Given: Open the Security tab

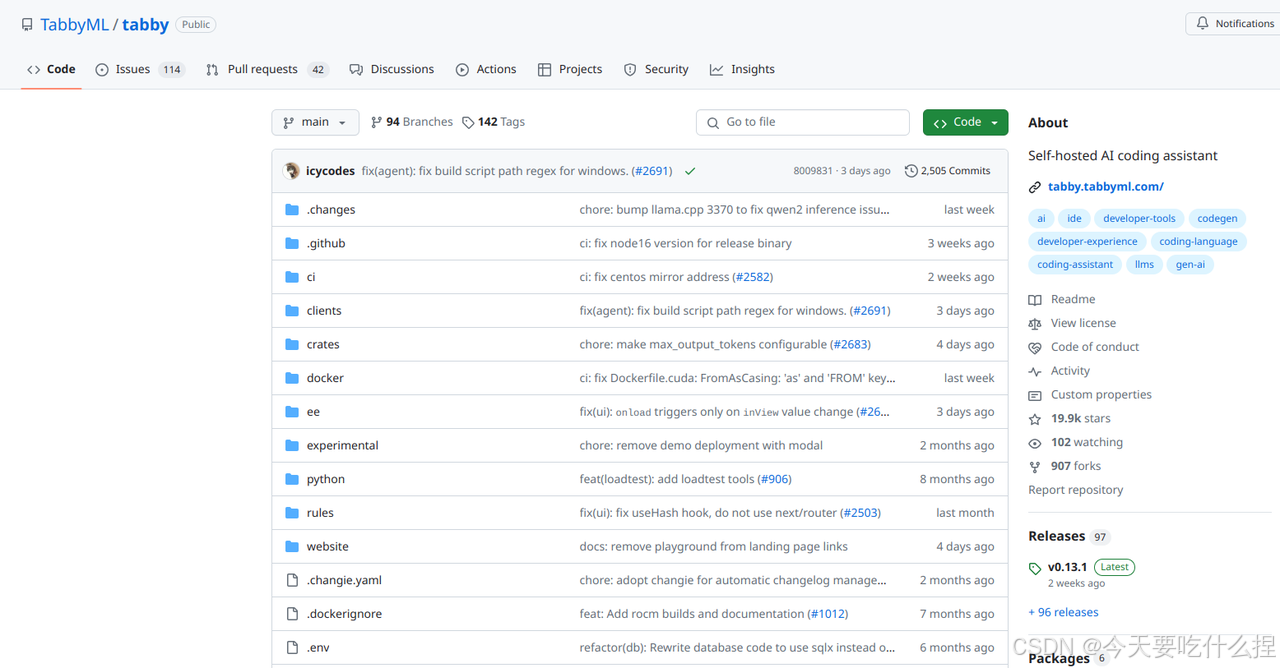Looking at the screenshot, I should pos(656,69).
